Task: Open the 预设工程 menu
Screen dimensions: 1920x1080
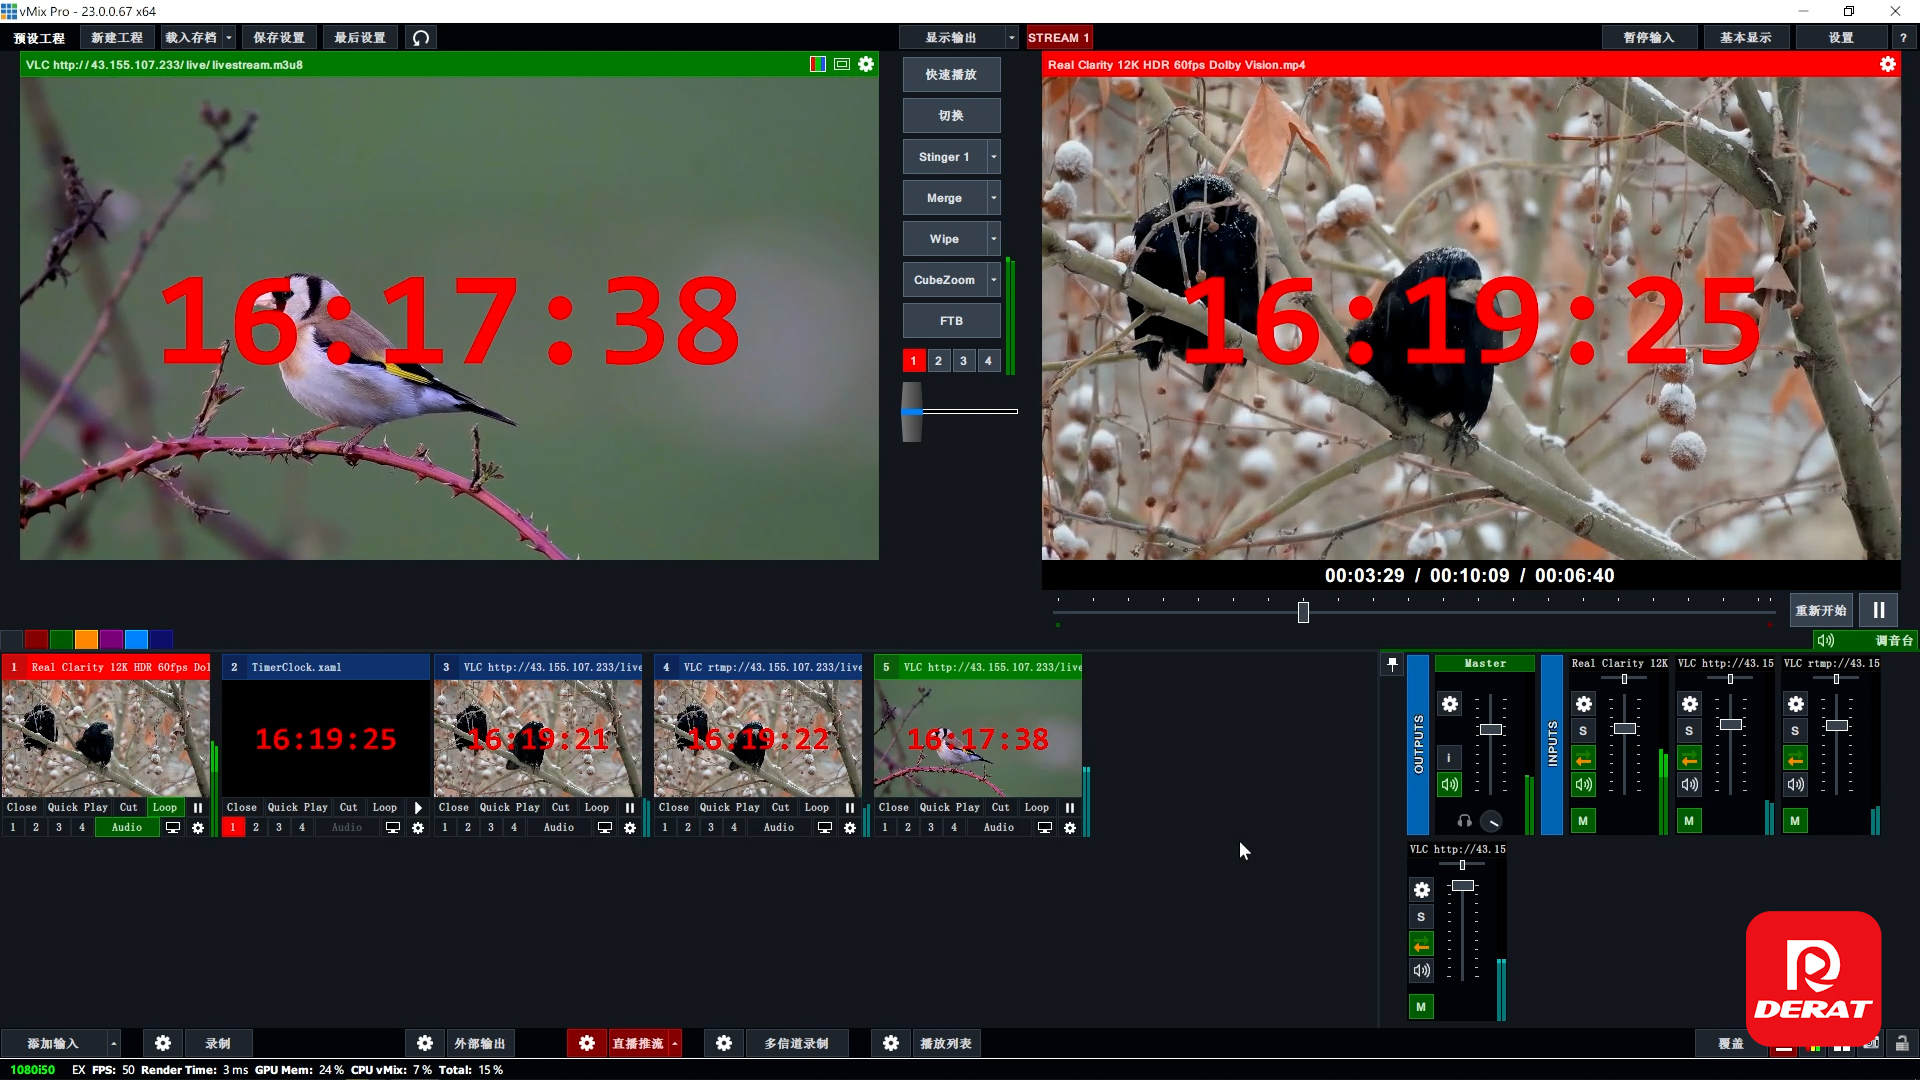Action: (x=39, y=38)
